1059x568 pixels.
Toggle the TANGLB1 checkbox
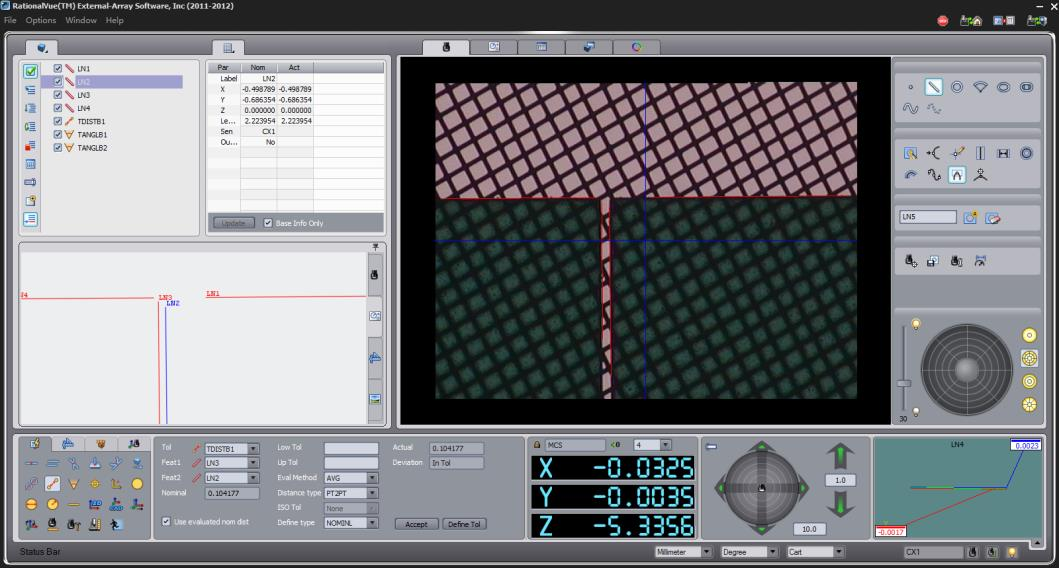[x=57, y=134]
